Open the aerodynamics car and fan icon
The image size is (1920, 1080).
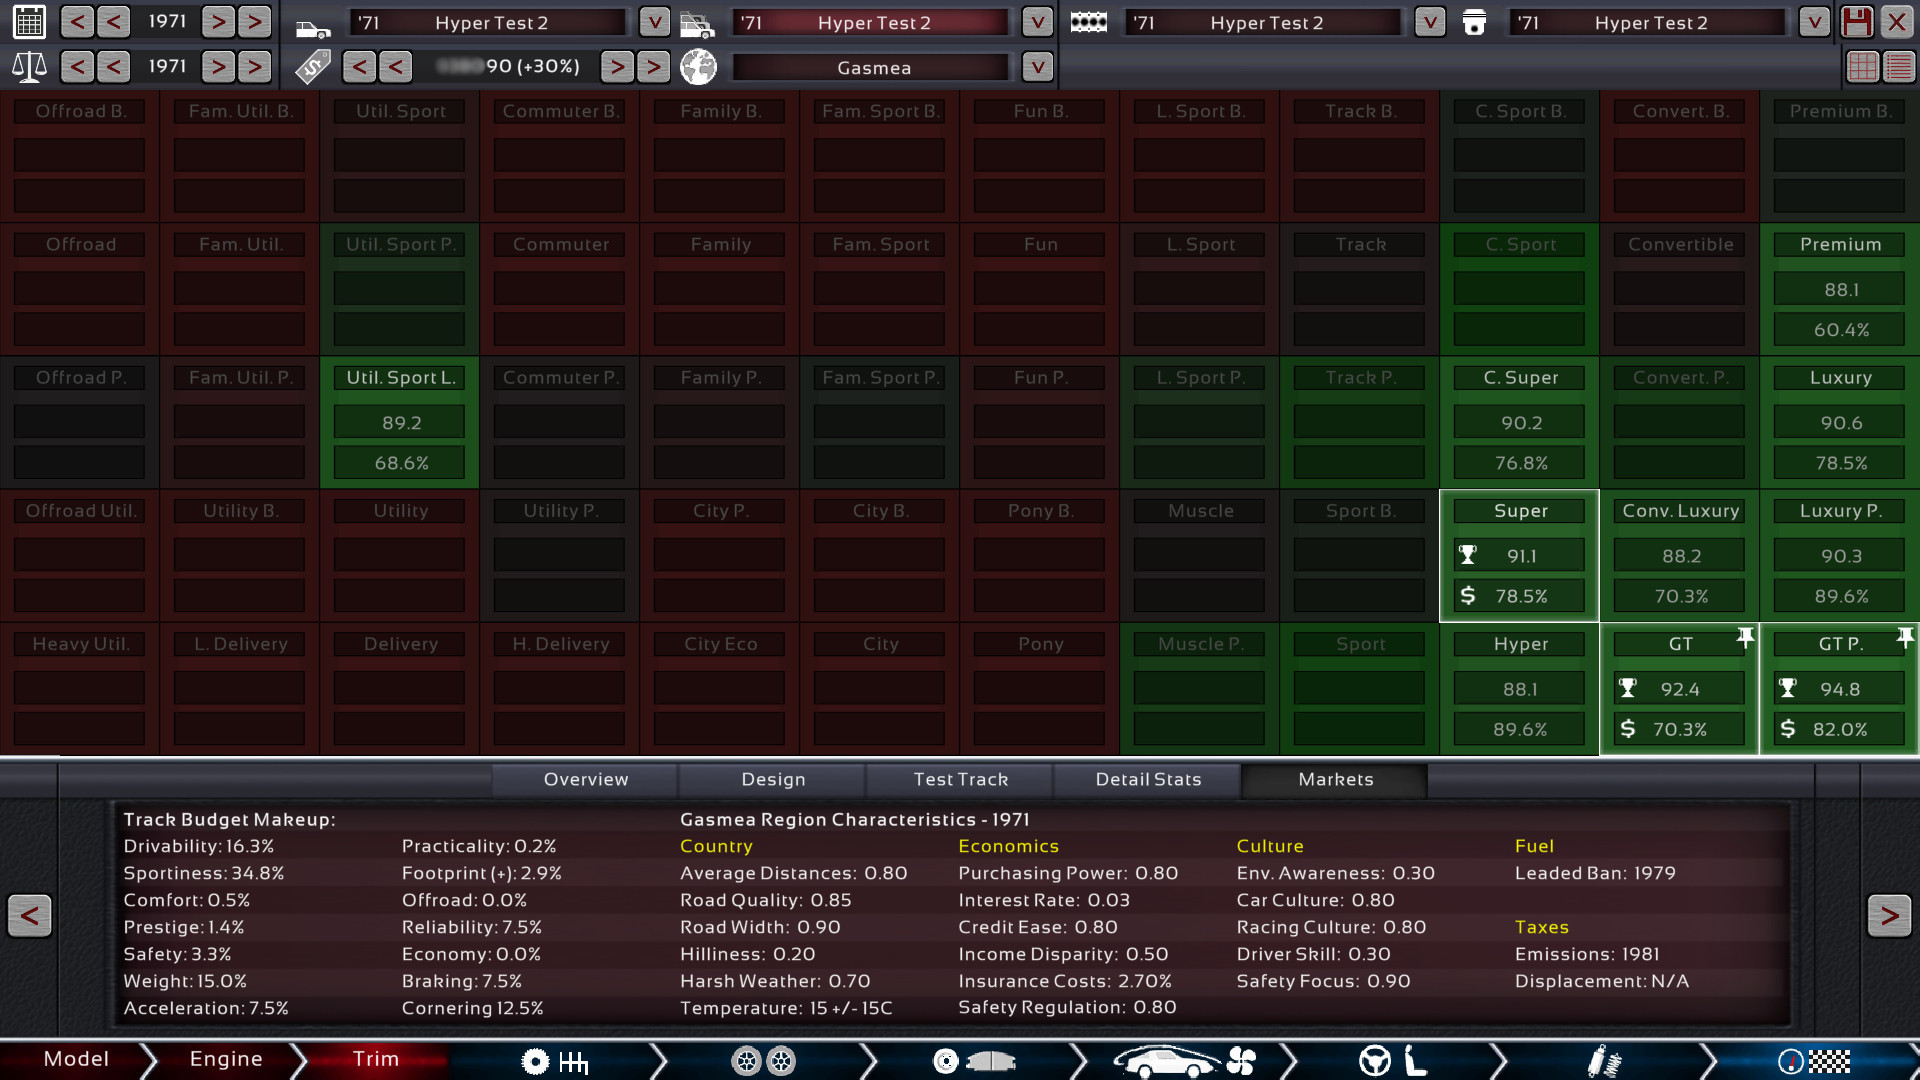[1183, 1061]
